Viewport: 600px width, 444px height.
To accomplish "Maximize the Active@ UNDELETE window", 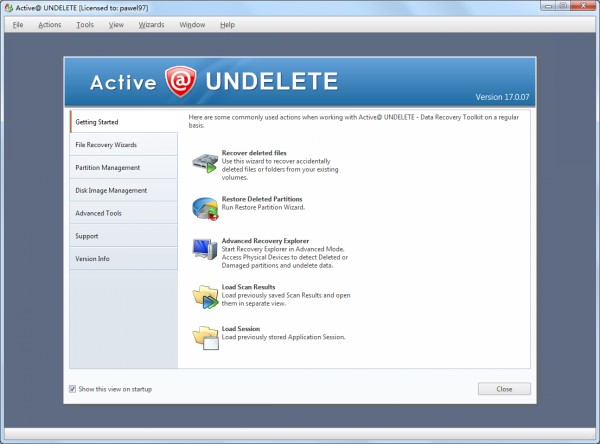I will click(562, 5).
